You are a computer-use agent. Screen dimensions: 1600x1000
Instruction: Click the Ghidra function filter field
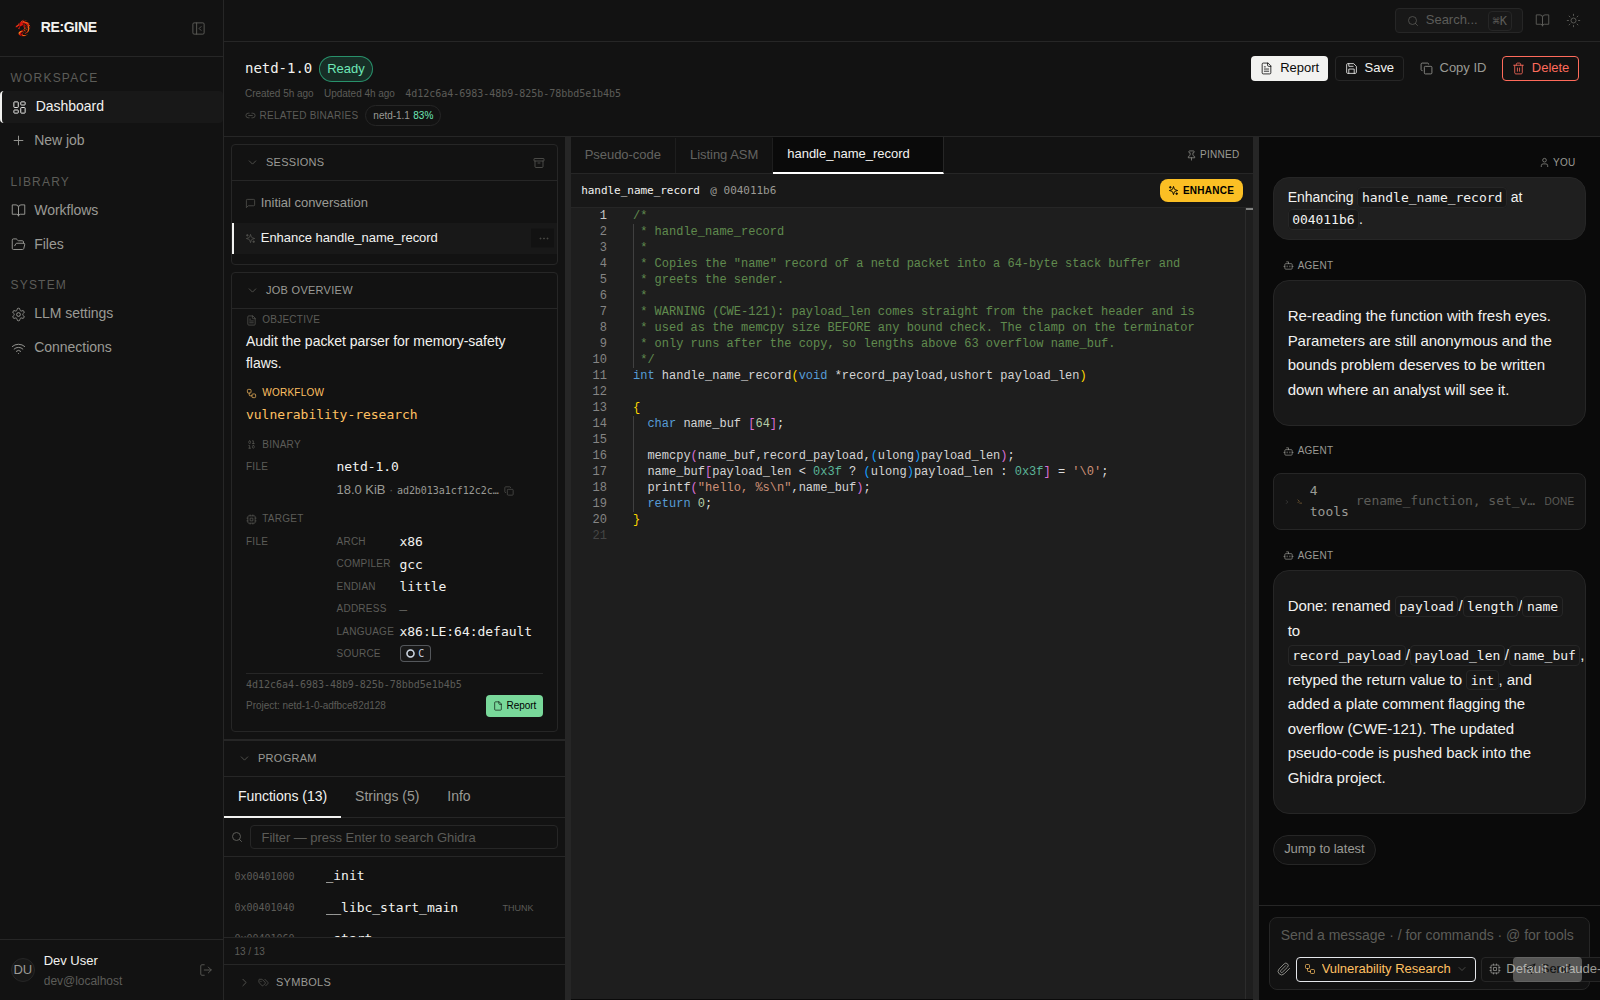coord(403,838)
